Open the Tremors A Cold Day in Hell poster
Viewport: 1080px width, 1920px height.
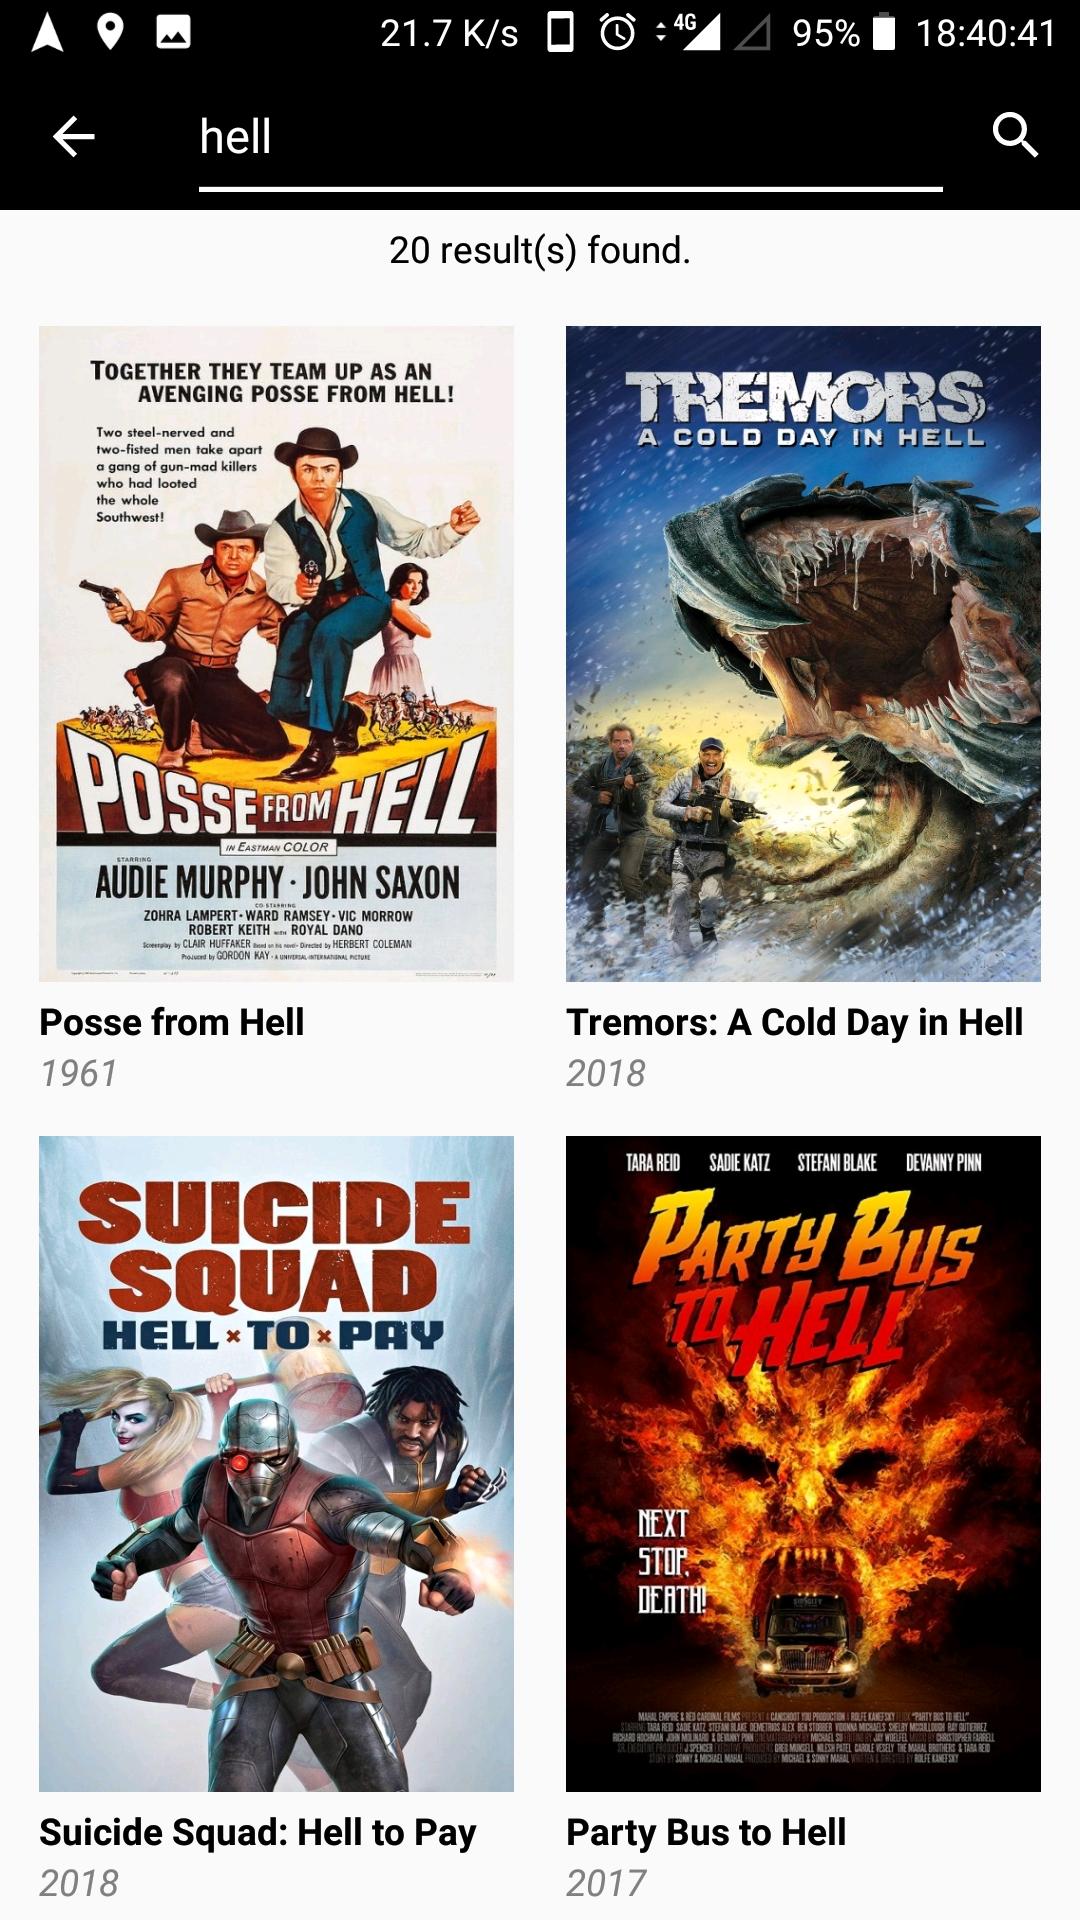click(x=803, y=654)
